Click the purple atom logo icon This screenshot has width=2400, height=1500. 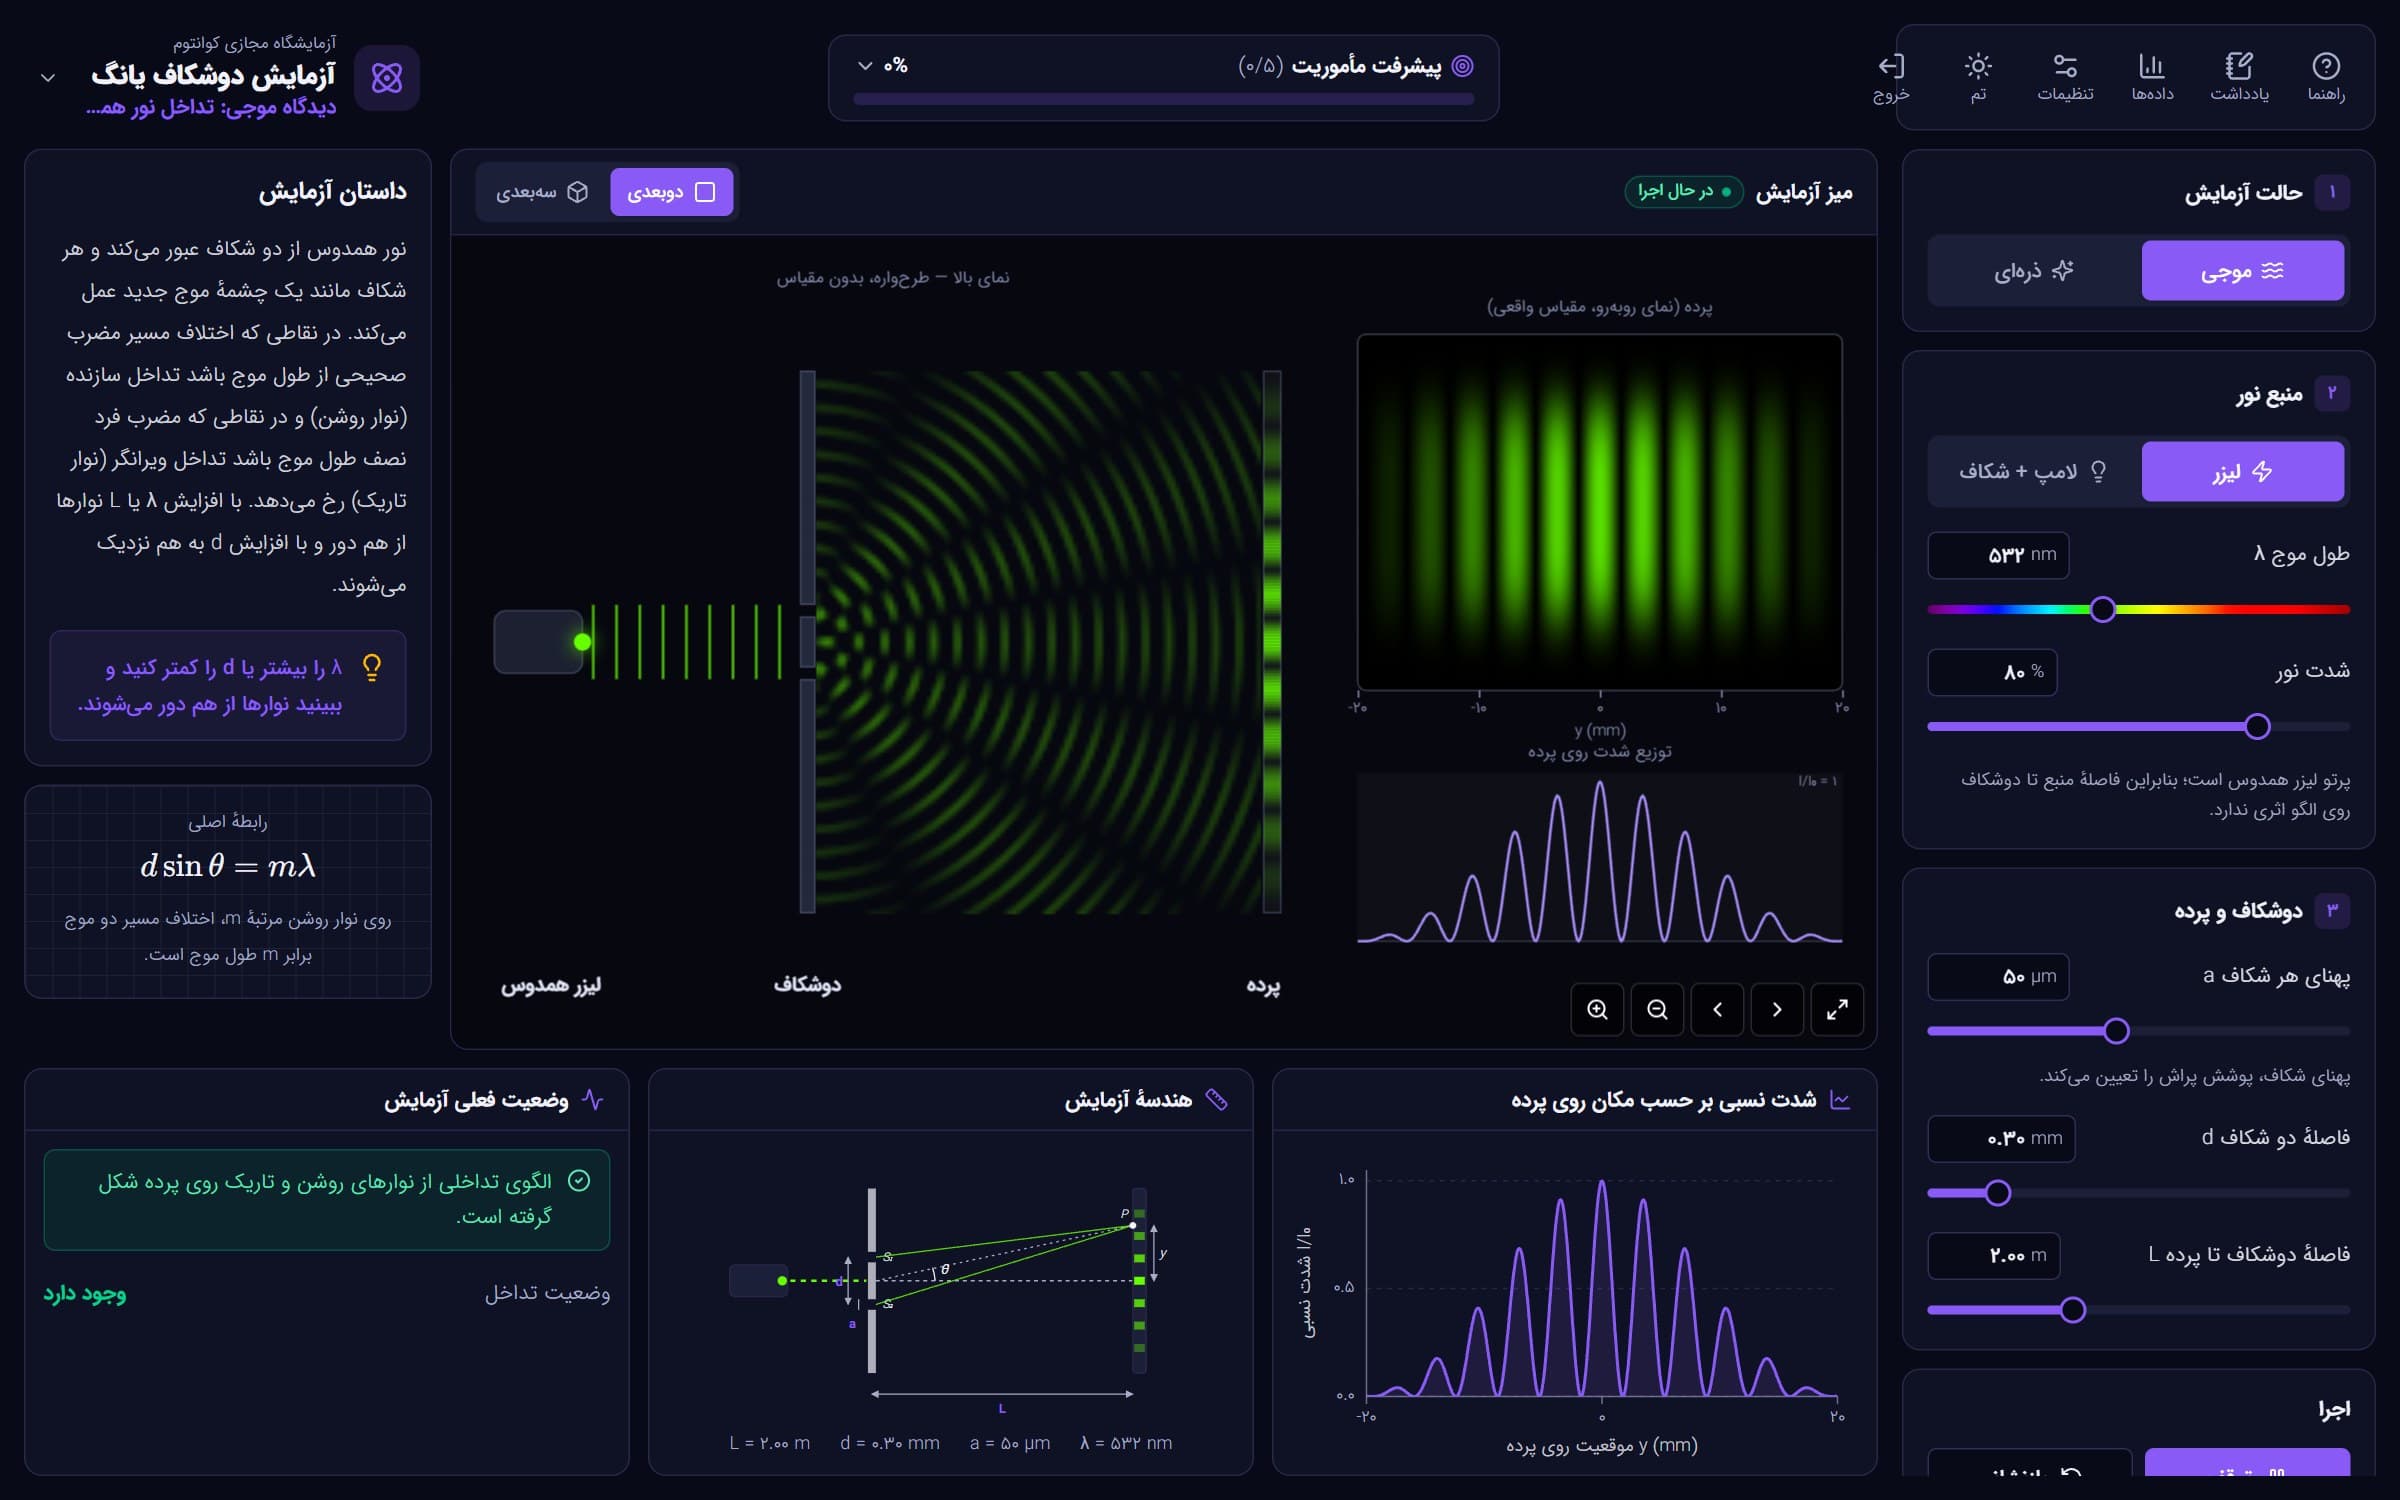[x=387, y=77]
